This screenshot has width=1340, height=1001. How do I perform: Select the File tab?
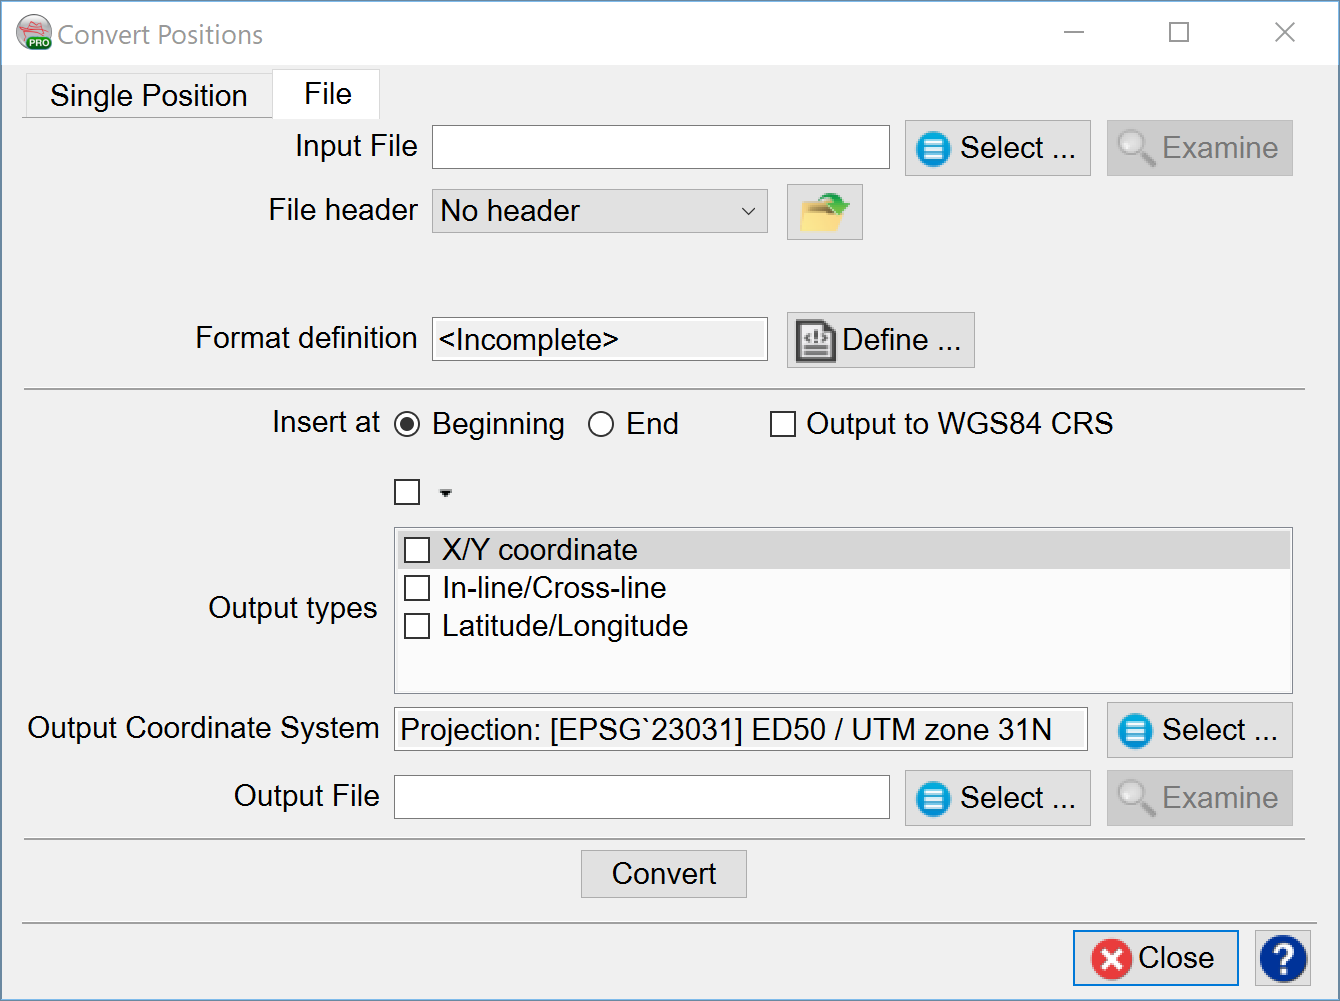[327, 94]
